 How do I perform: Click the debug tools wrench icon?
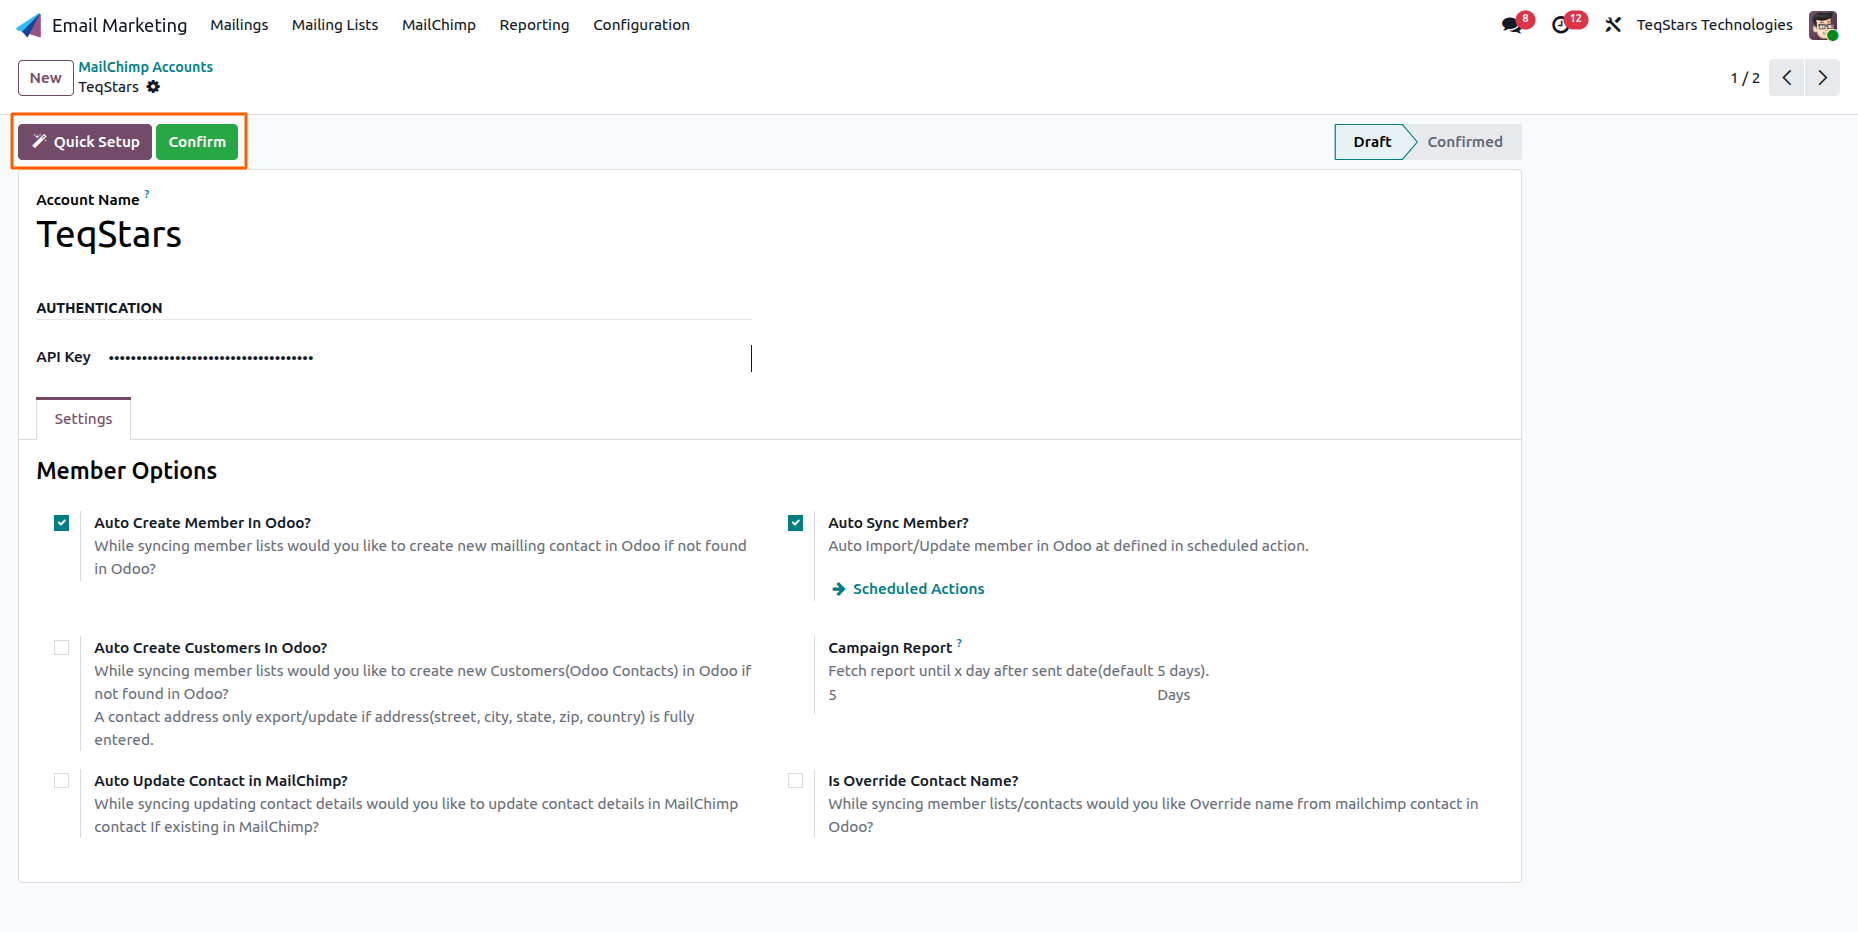point(1613,25)
